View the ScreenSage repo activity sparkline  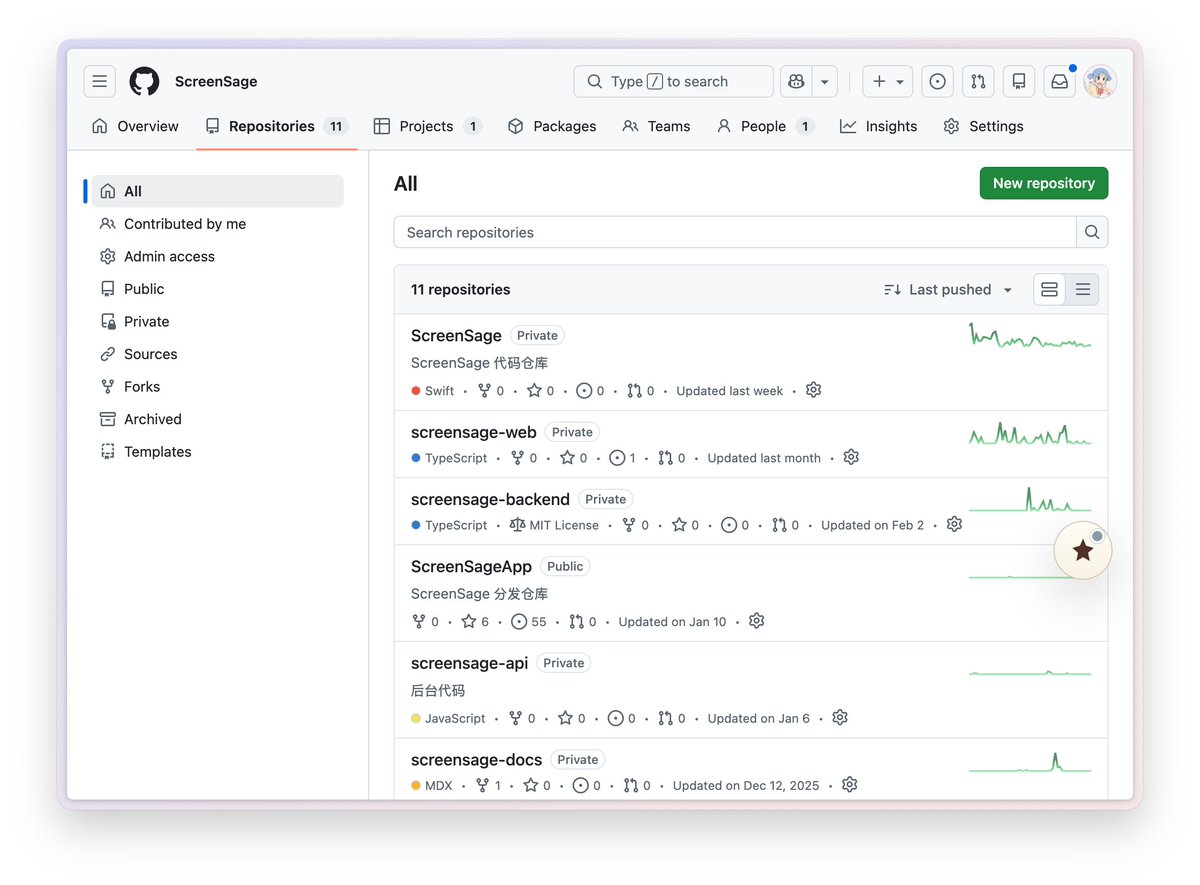[x=1030, y=335]
